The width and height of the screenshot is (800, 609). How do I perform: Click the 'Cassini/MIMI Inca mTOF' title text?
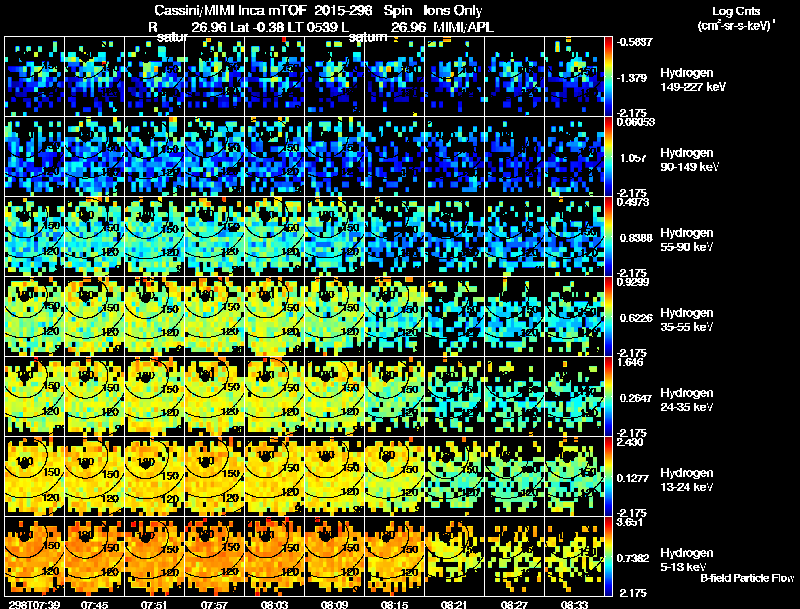tap(231, 11)
